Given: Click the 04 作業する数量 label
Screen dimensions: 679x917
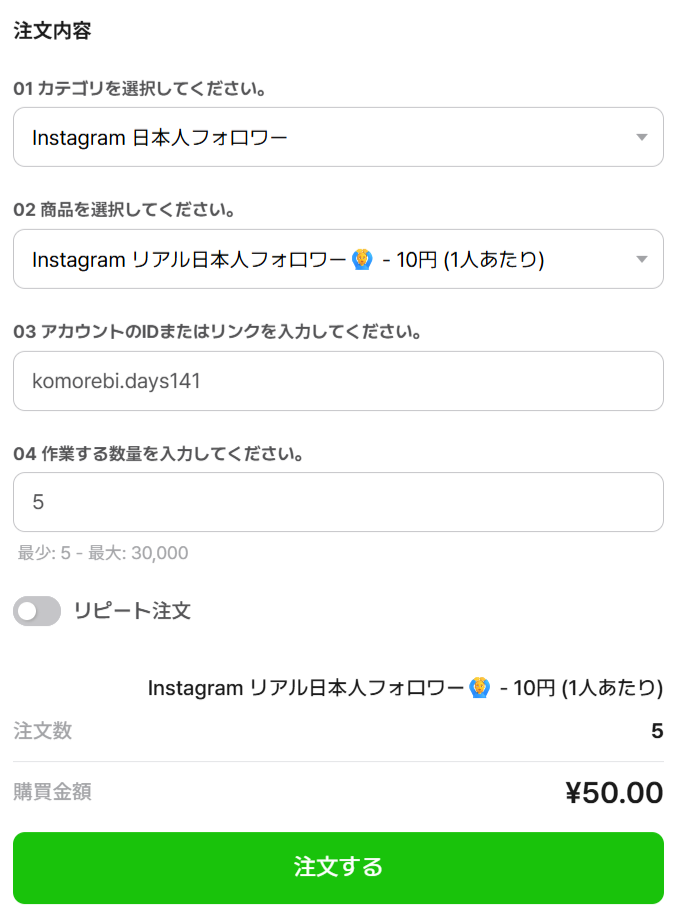Looking at the screenshot, I should (158, 453).
